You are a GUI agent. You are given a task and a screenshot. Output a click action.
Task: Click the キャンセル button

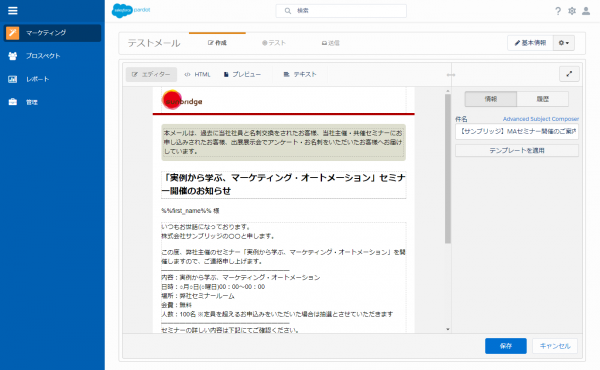click(555, 346)
